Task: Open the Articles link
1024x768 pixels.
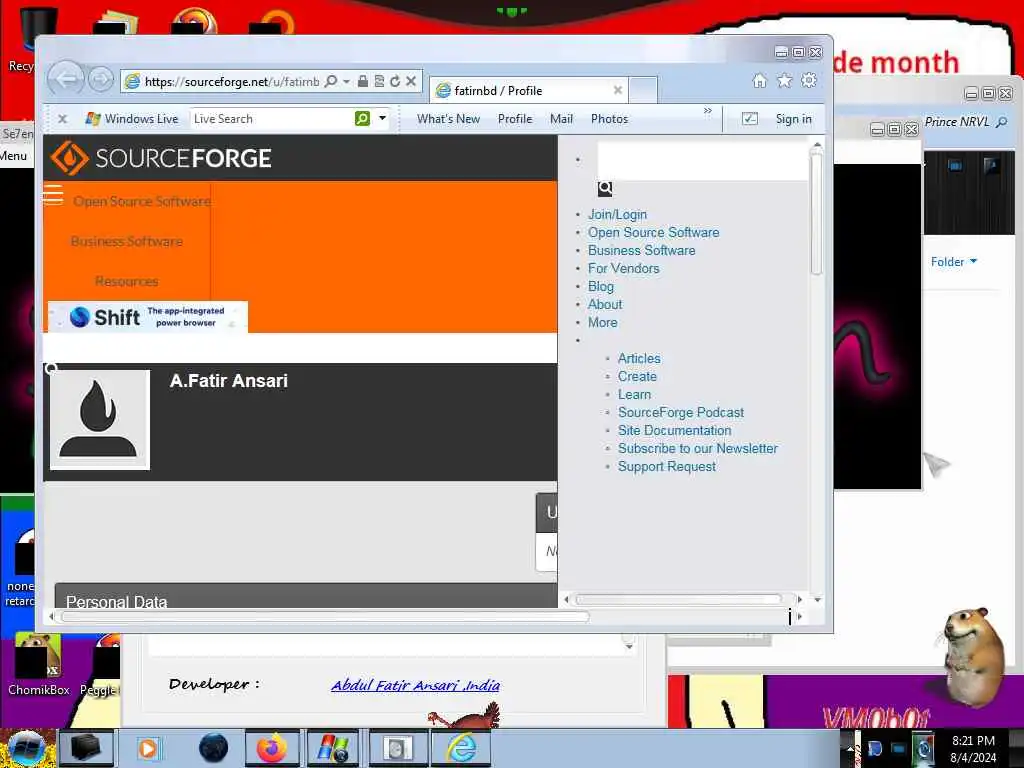Action: pyautogui.click(x=639, y=359)
